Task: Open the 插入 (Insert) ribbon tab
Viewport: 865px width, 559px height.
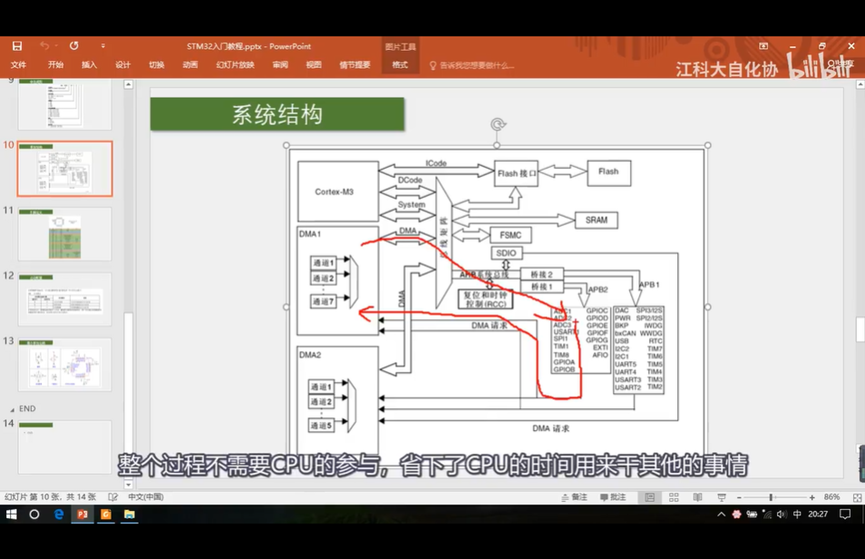Action: click(x=89, y=65)
